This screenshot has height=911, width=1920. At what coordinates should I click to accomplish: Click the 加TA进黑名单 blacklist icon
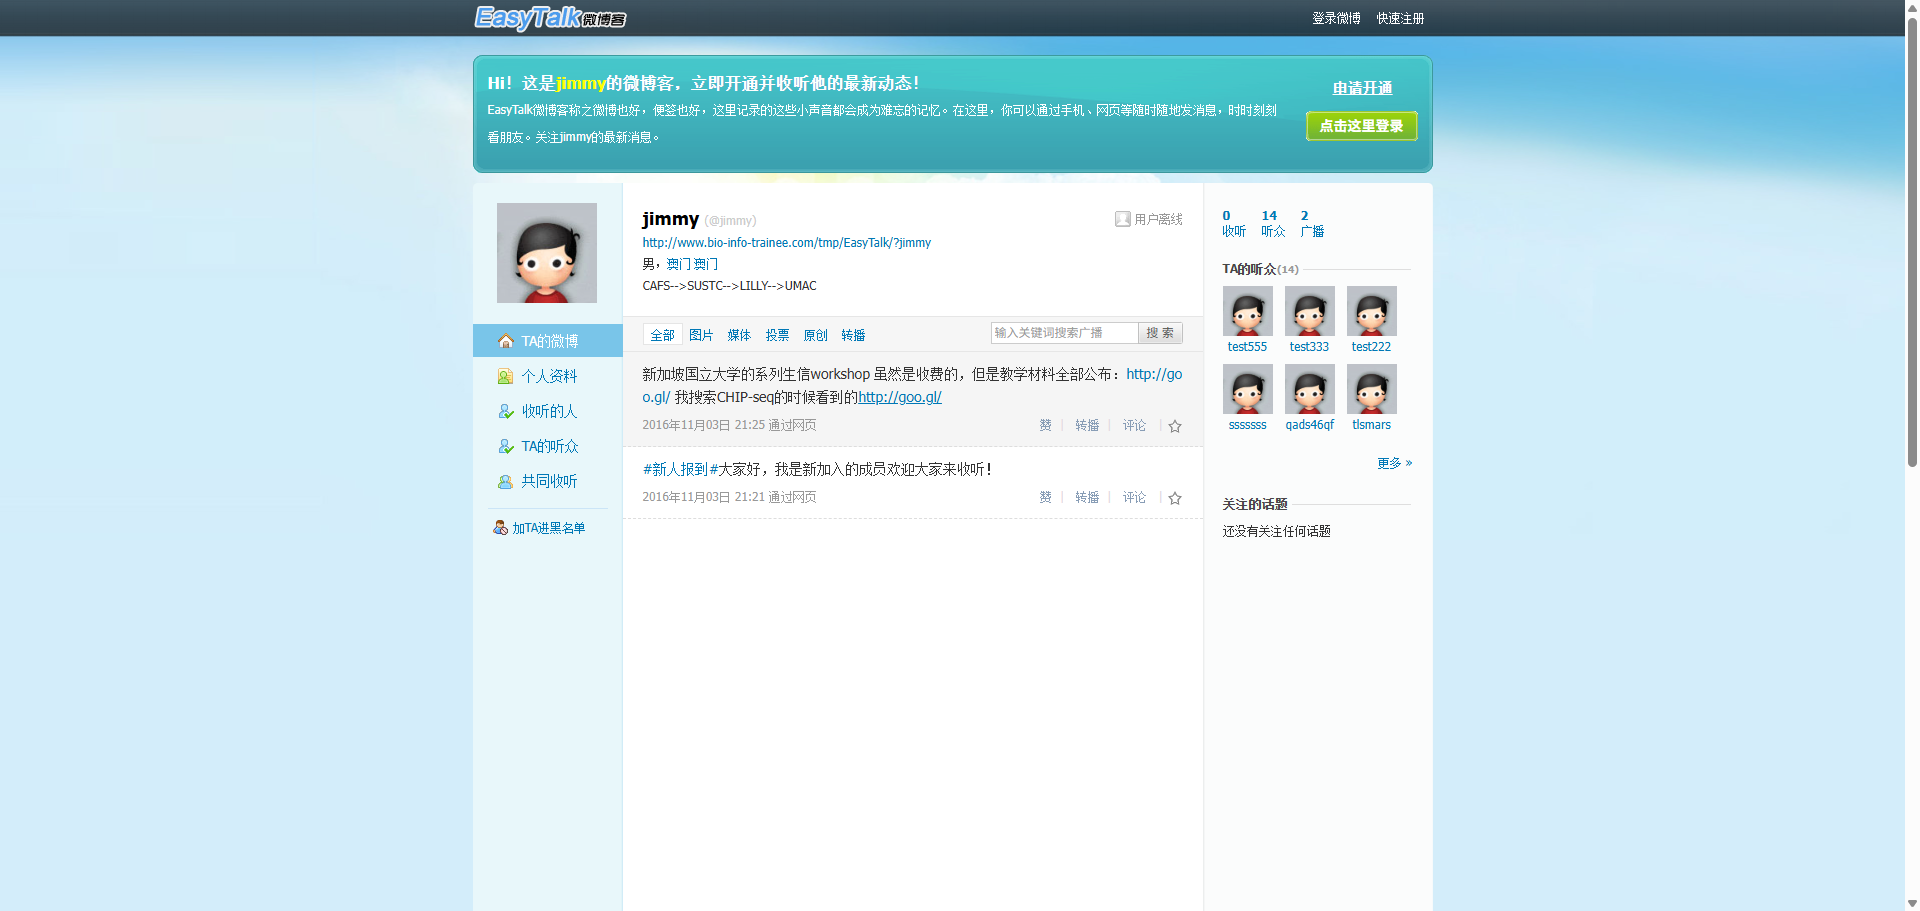tap(500, 528)
